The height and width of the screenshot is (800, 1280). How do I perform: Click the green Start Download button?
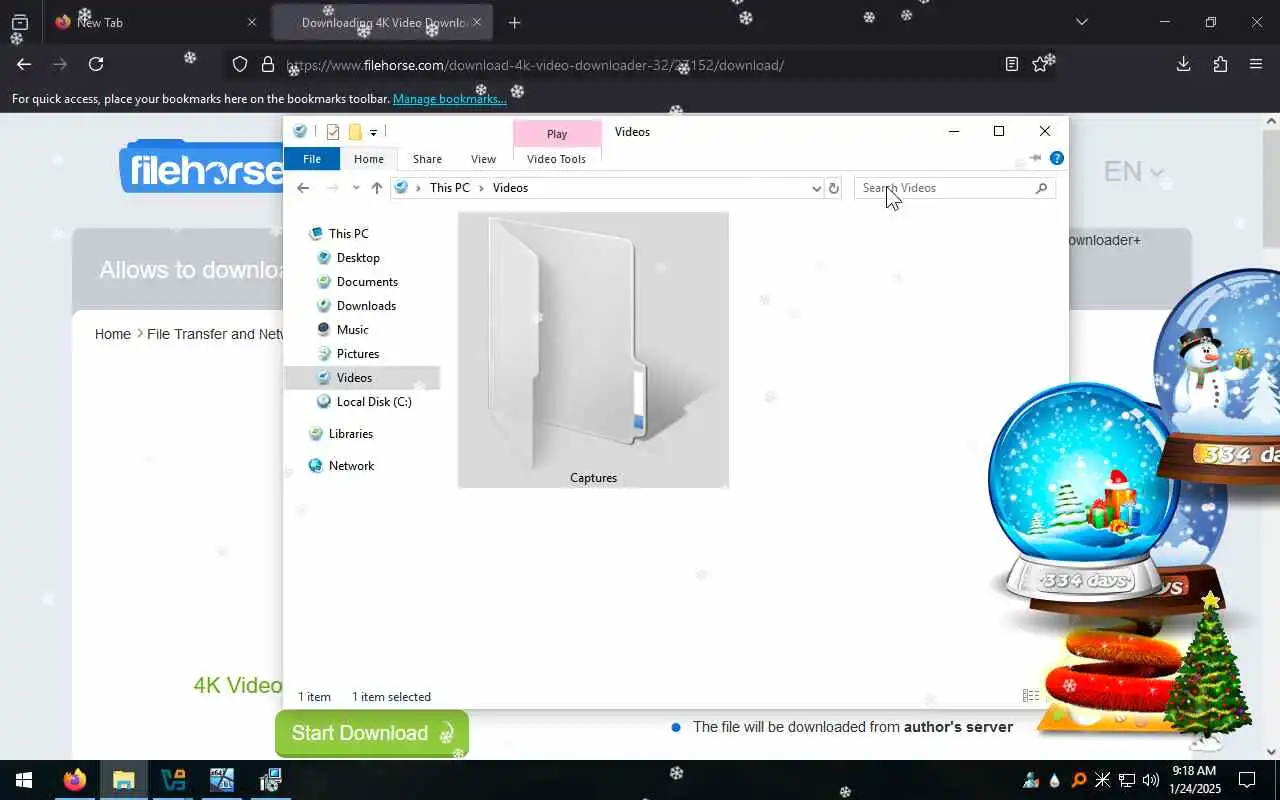tap(371, 733)
